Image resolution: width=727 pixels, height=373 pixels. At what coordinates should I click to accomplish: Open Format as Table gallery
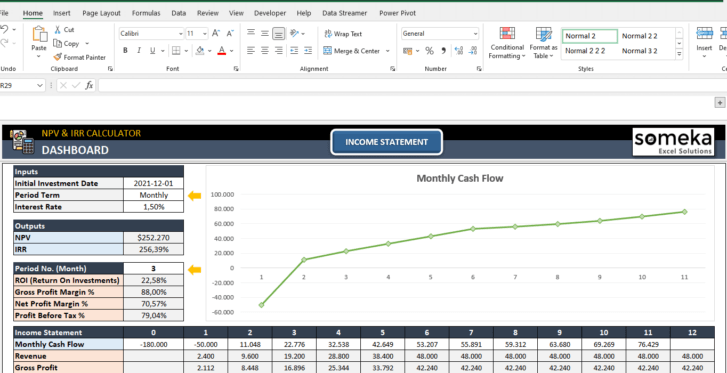click(x=543, y=43)
